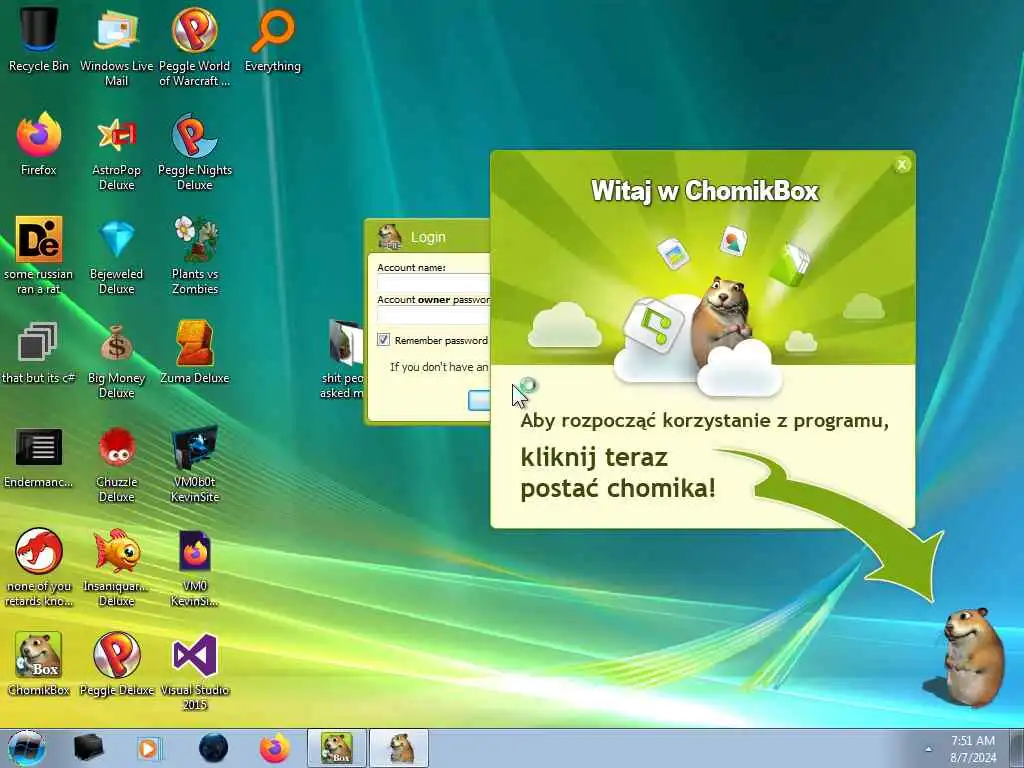
Task: Select ChomikBox desktop shortcut
Action: [39, 664]
